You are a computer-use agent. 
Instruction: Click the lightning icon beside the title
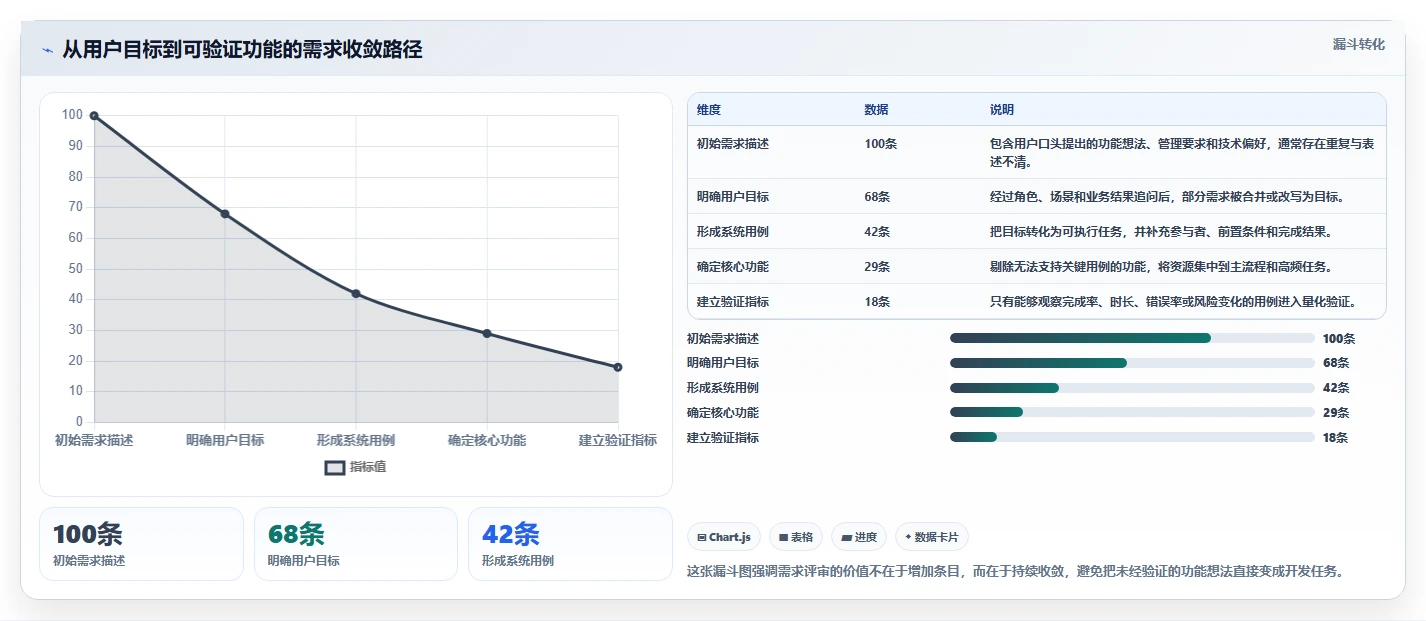(47, 50)
